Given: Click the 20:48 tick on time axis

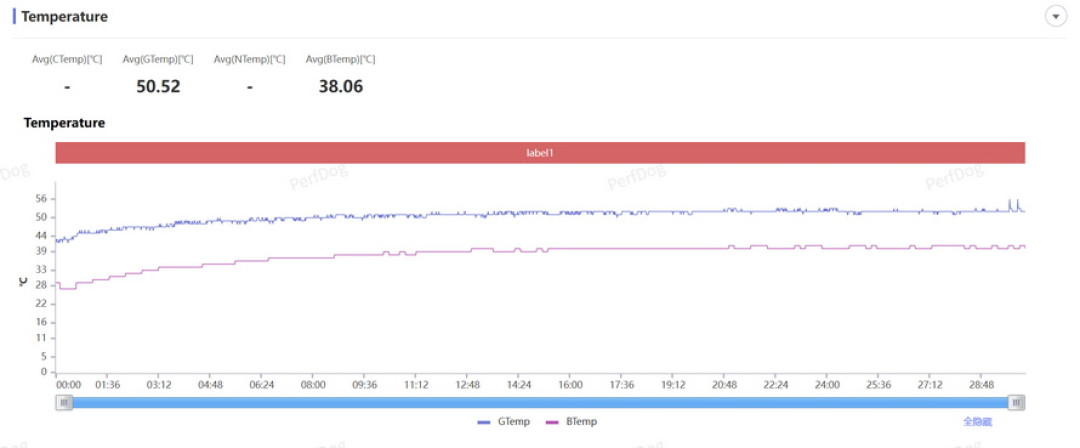Looking at the screenshot, I should pos(724,385).
